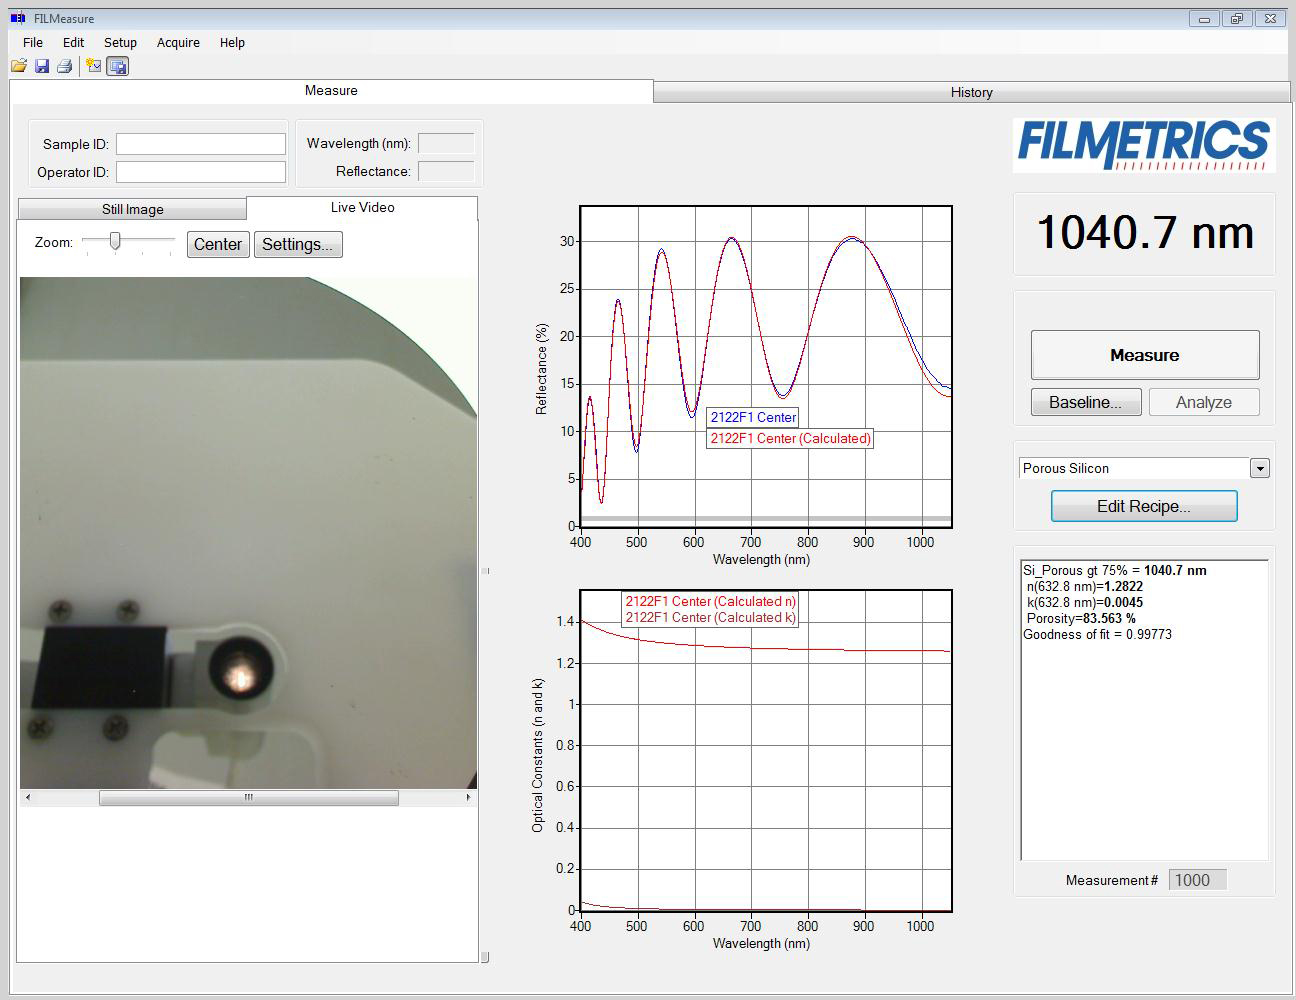Click the splitter handle beside the video panel
The image size is (1296, 1000).
[x=486, y=571]
